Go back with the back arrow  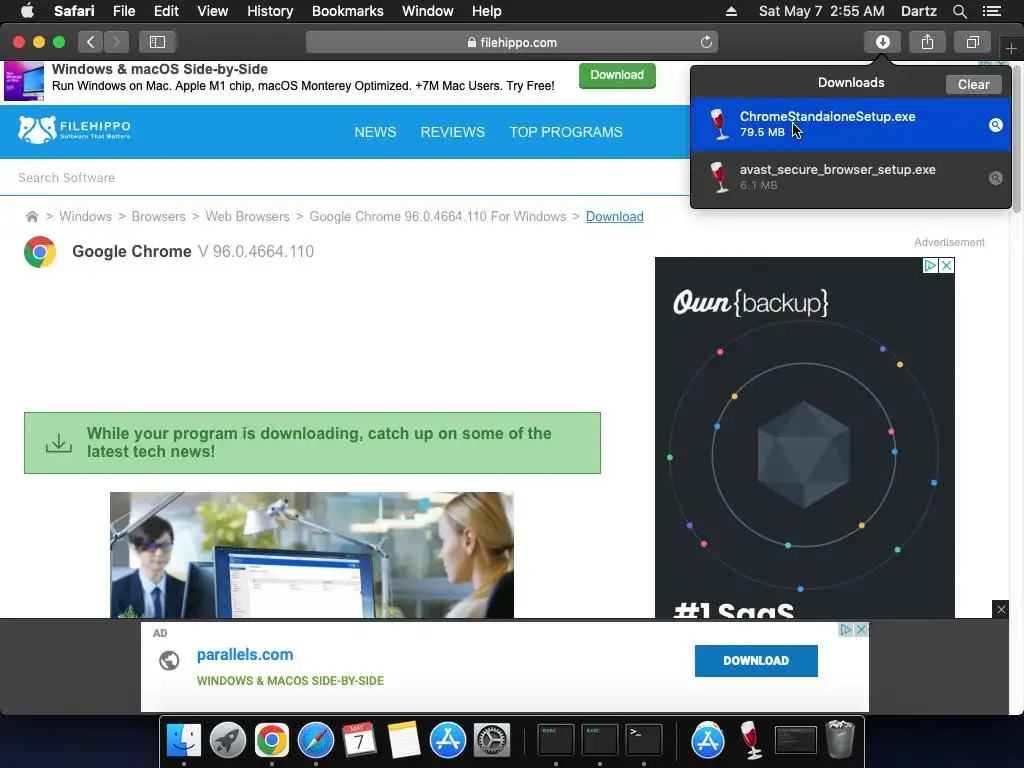90,42
